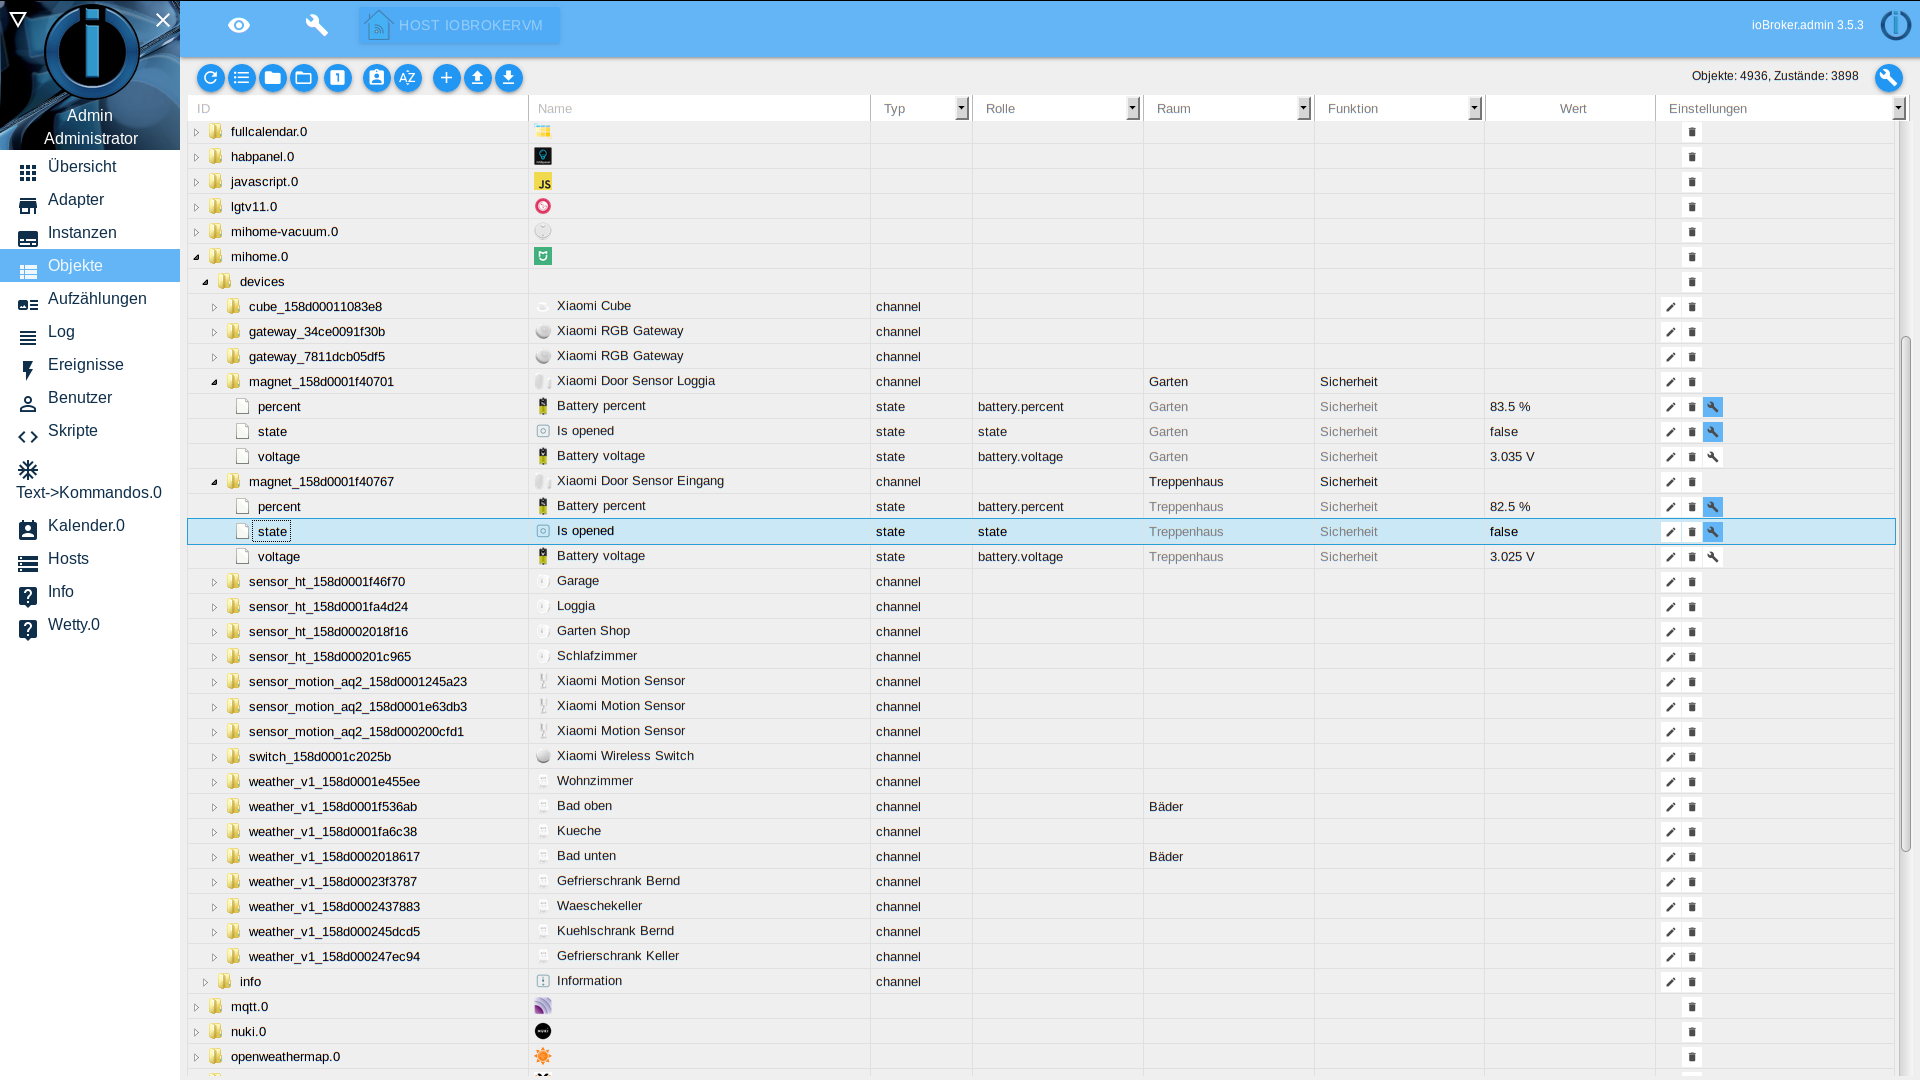Expand javascript.0 tree node

click(x=197, y=182)
